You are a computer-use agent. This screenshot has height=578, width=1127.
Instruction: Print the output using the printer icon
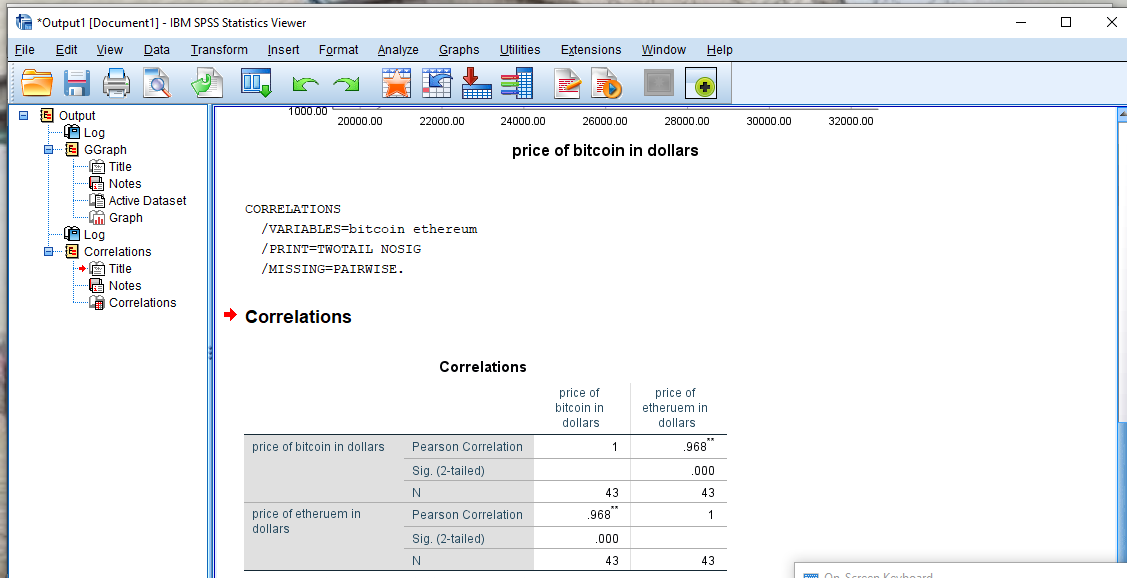point(116,83)
